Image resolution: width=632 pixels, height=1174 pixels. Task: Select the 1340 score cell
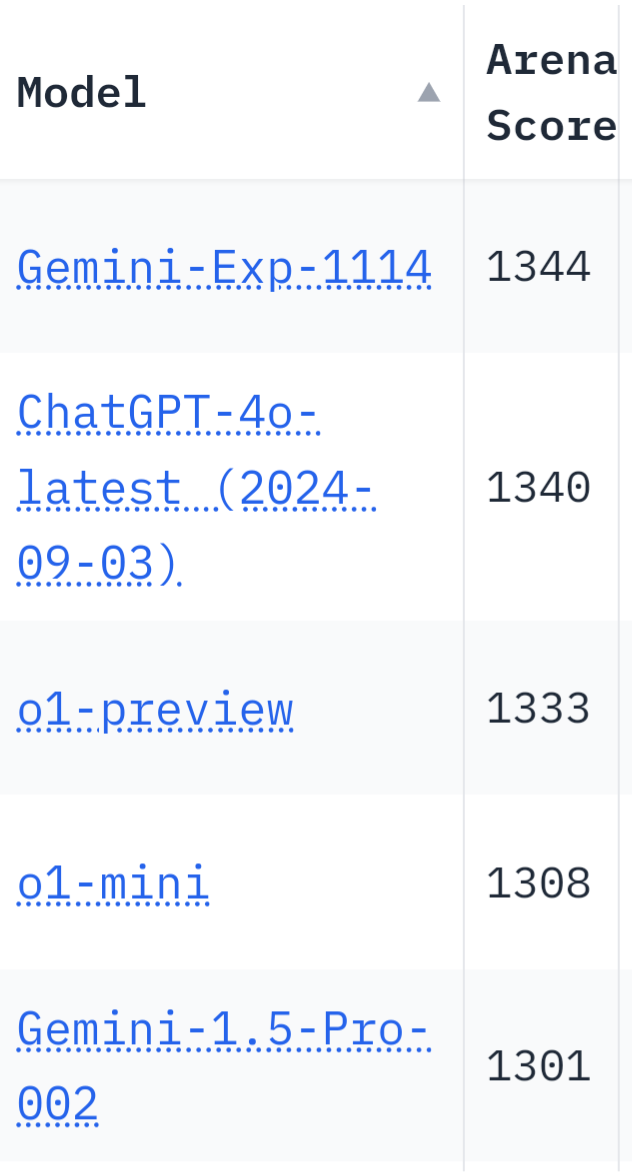[x=538, y=488]
